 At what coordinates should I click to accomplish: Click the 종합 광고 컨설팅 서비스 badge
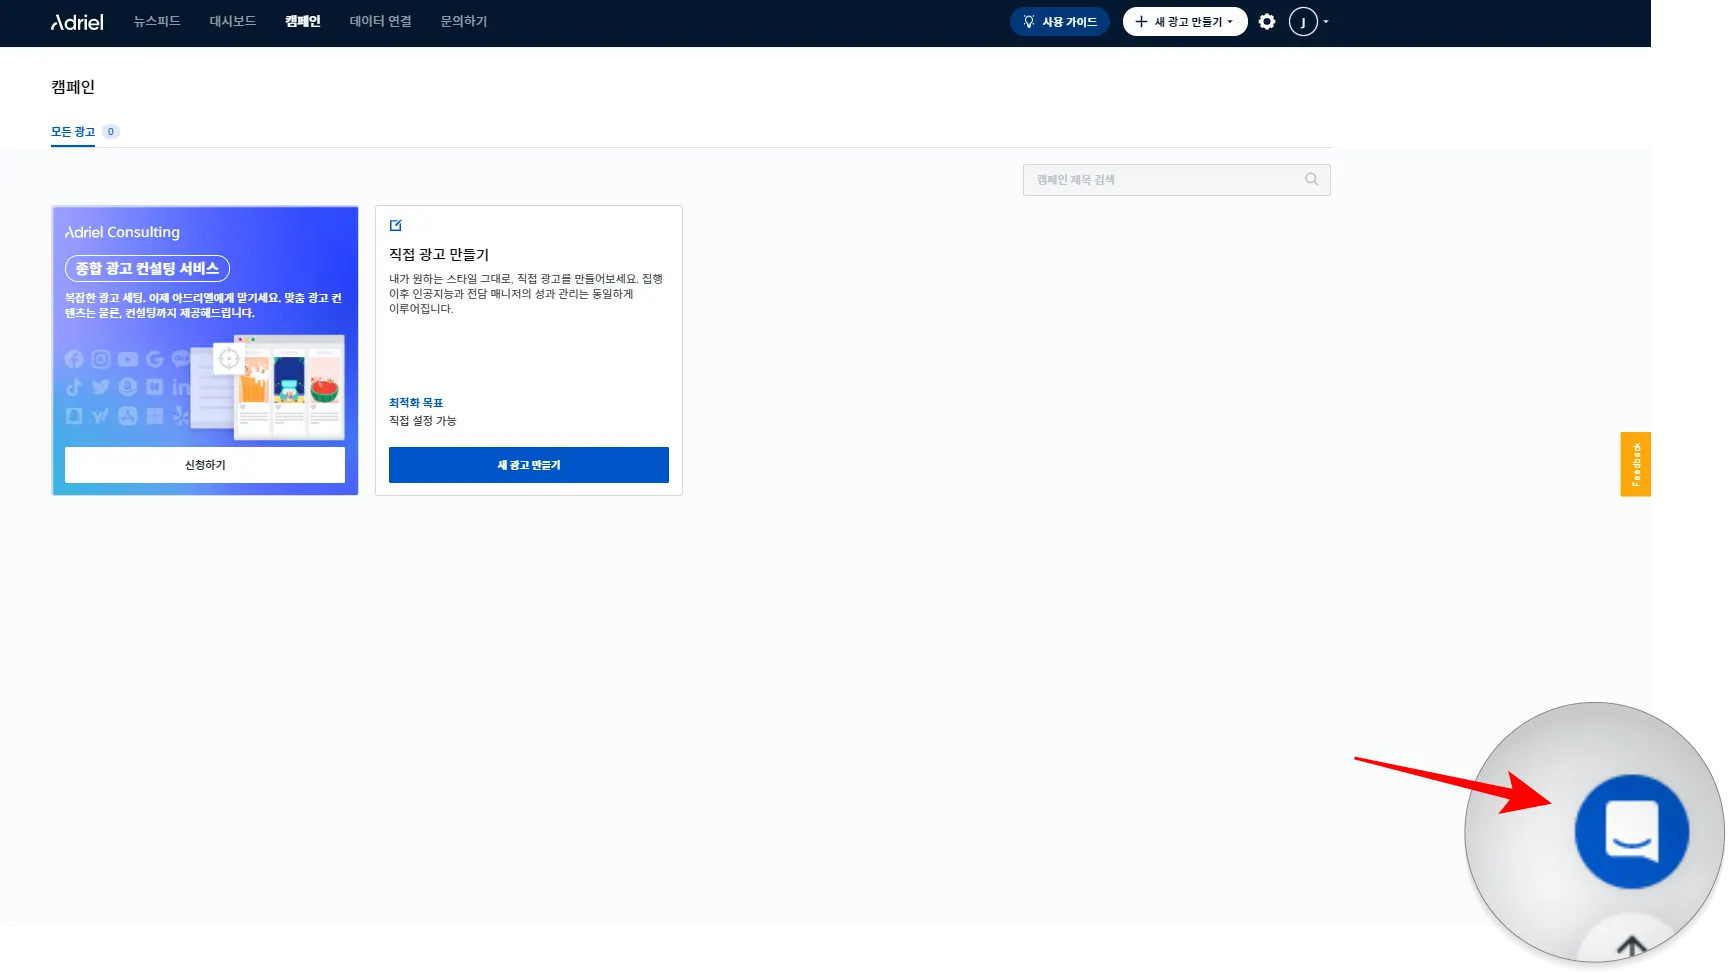(148, 269)
